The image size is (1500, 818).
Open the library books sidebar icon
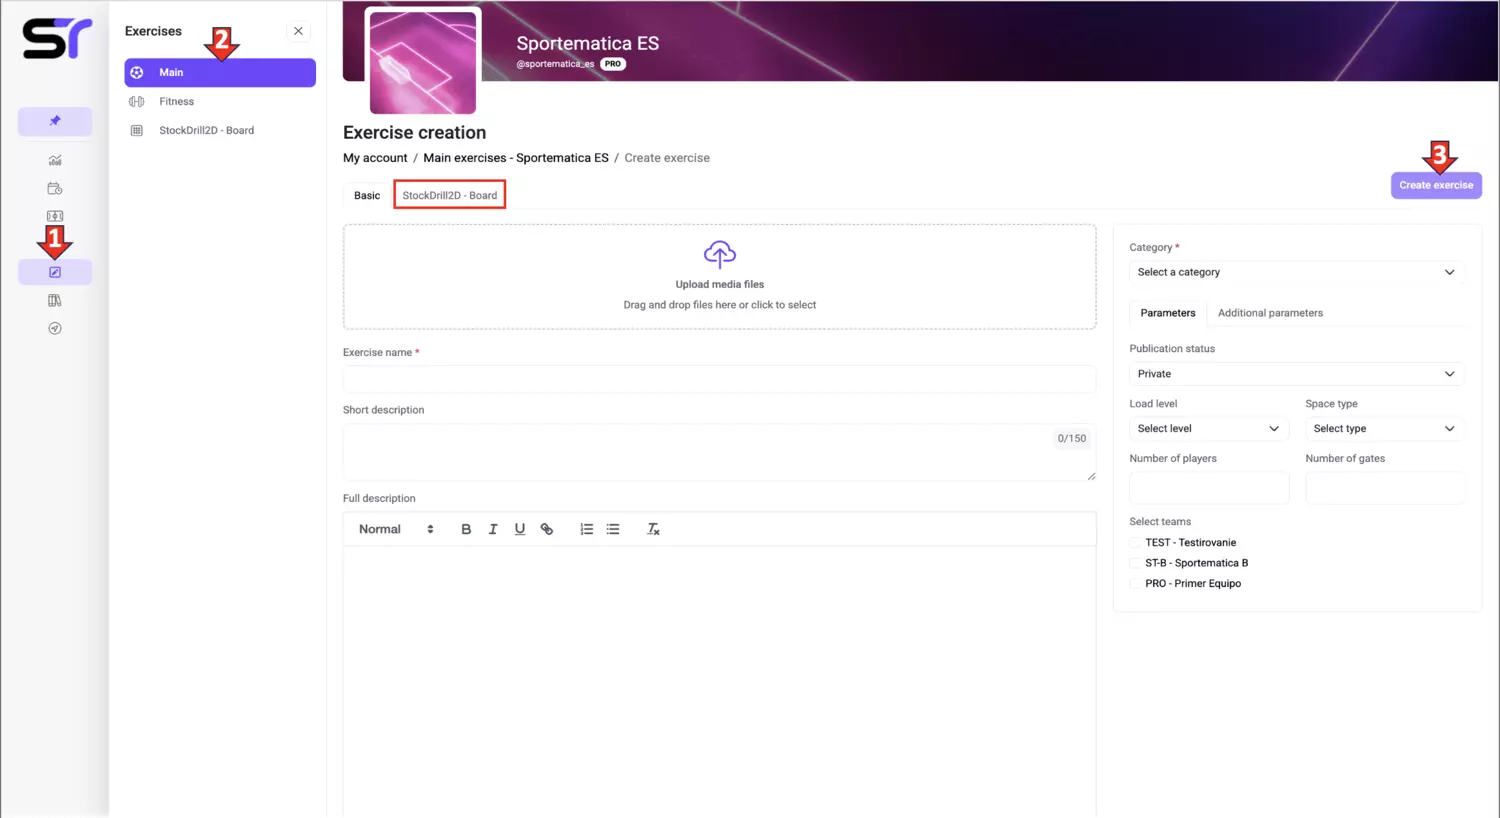(x=55, y=300)
